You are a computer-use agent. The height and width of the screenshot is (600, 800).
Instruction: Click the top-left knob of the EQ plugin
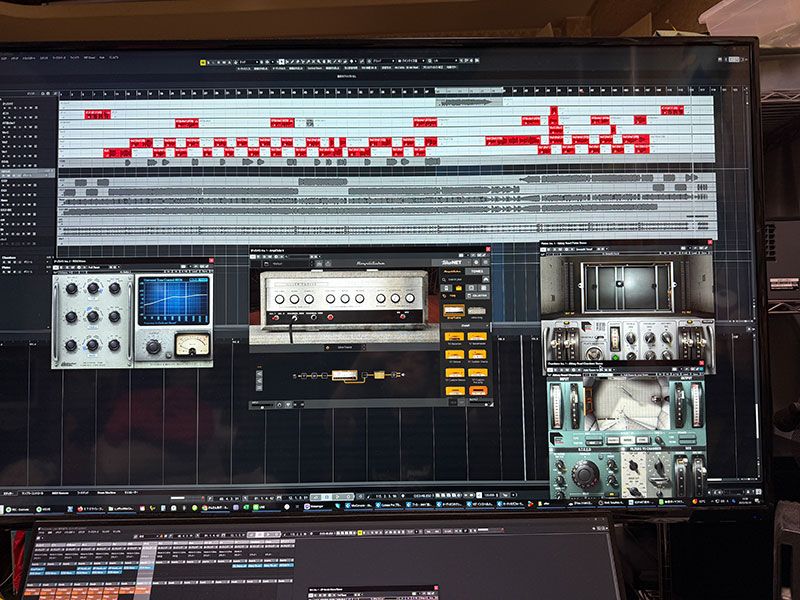click(x=71, y=289)
